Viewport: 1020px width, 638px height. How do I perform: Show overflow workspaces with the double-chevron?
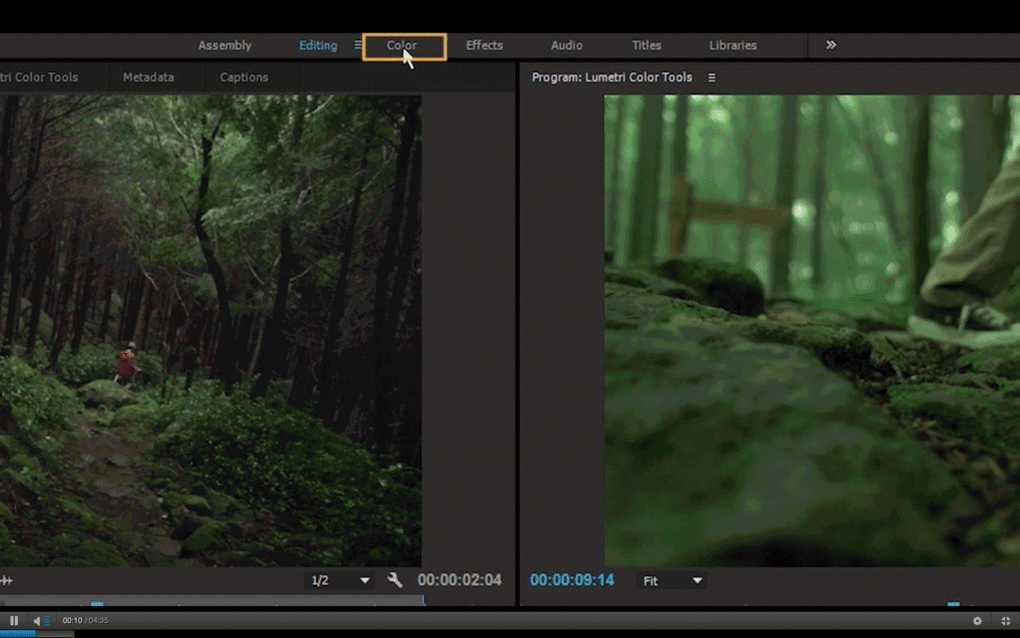[831, 45]
